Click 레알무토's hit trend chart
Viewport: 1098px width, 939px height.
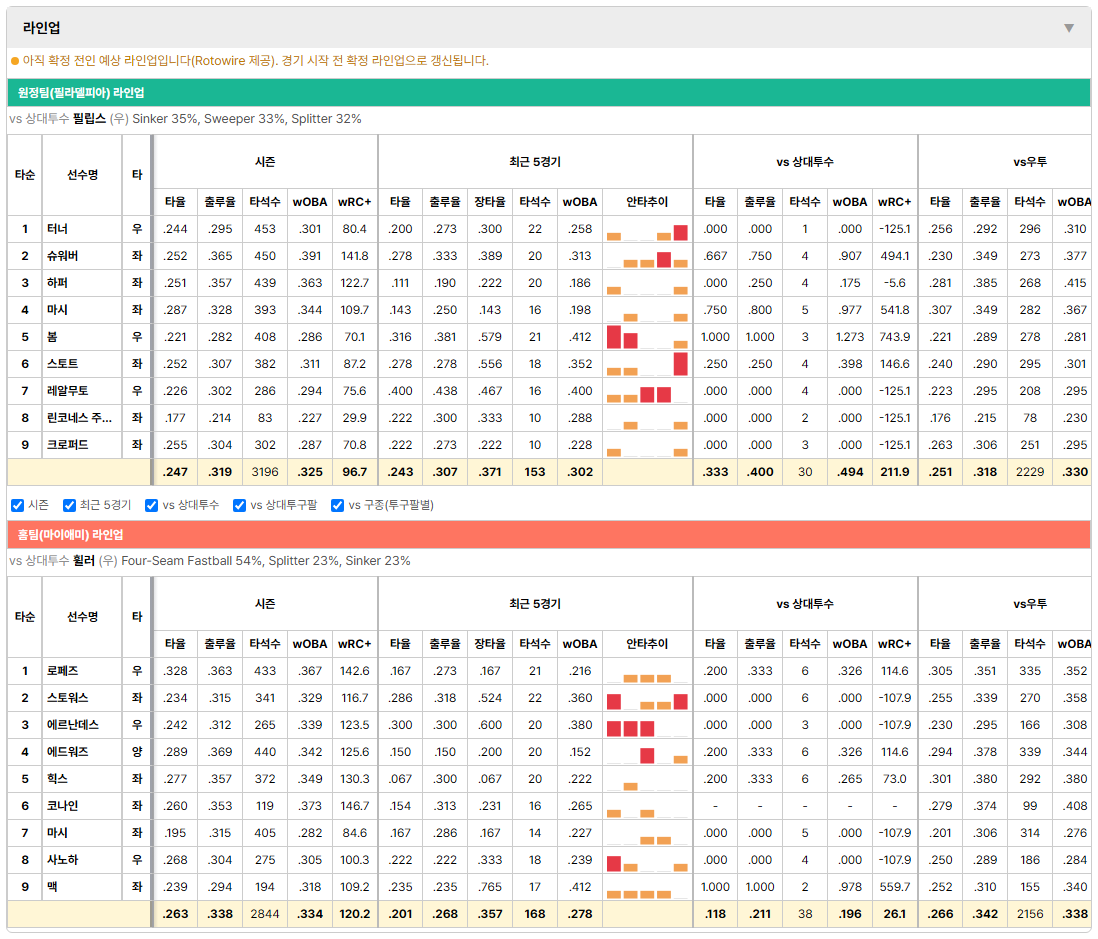[x=647, y=391]
